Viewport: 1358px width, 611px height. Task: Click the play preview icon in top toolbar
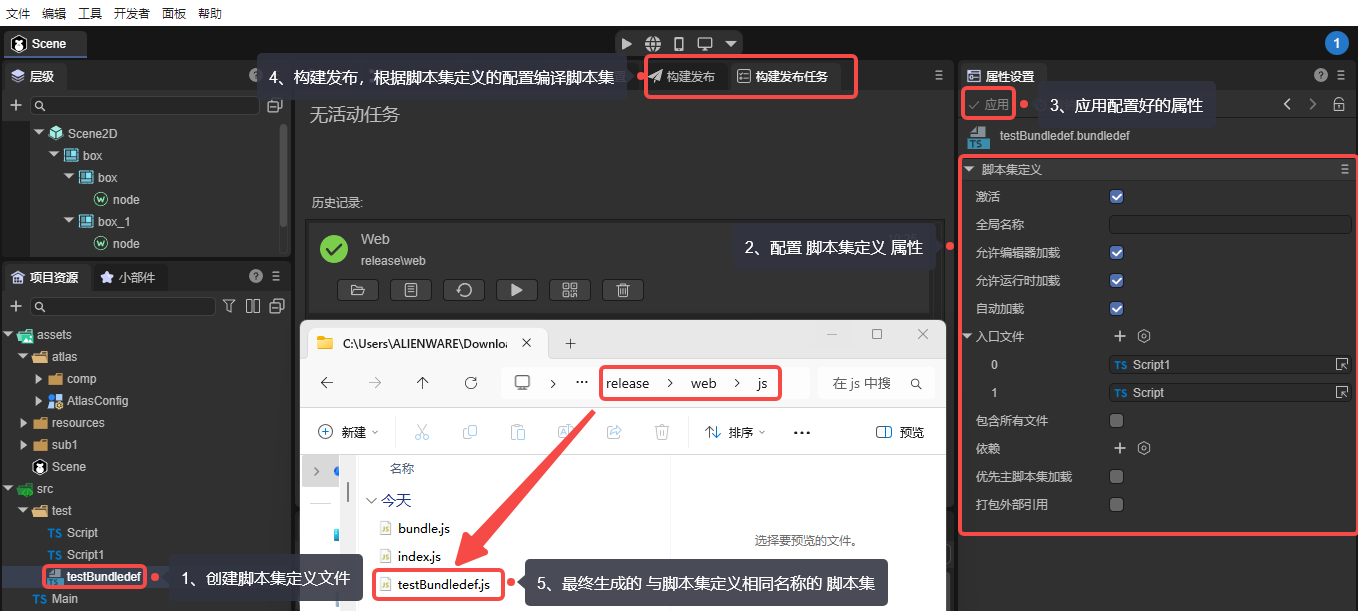pos(626,44)
